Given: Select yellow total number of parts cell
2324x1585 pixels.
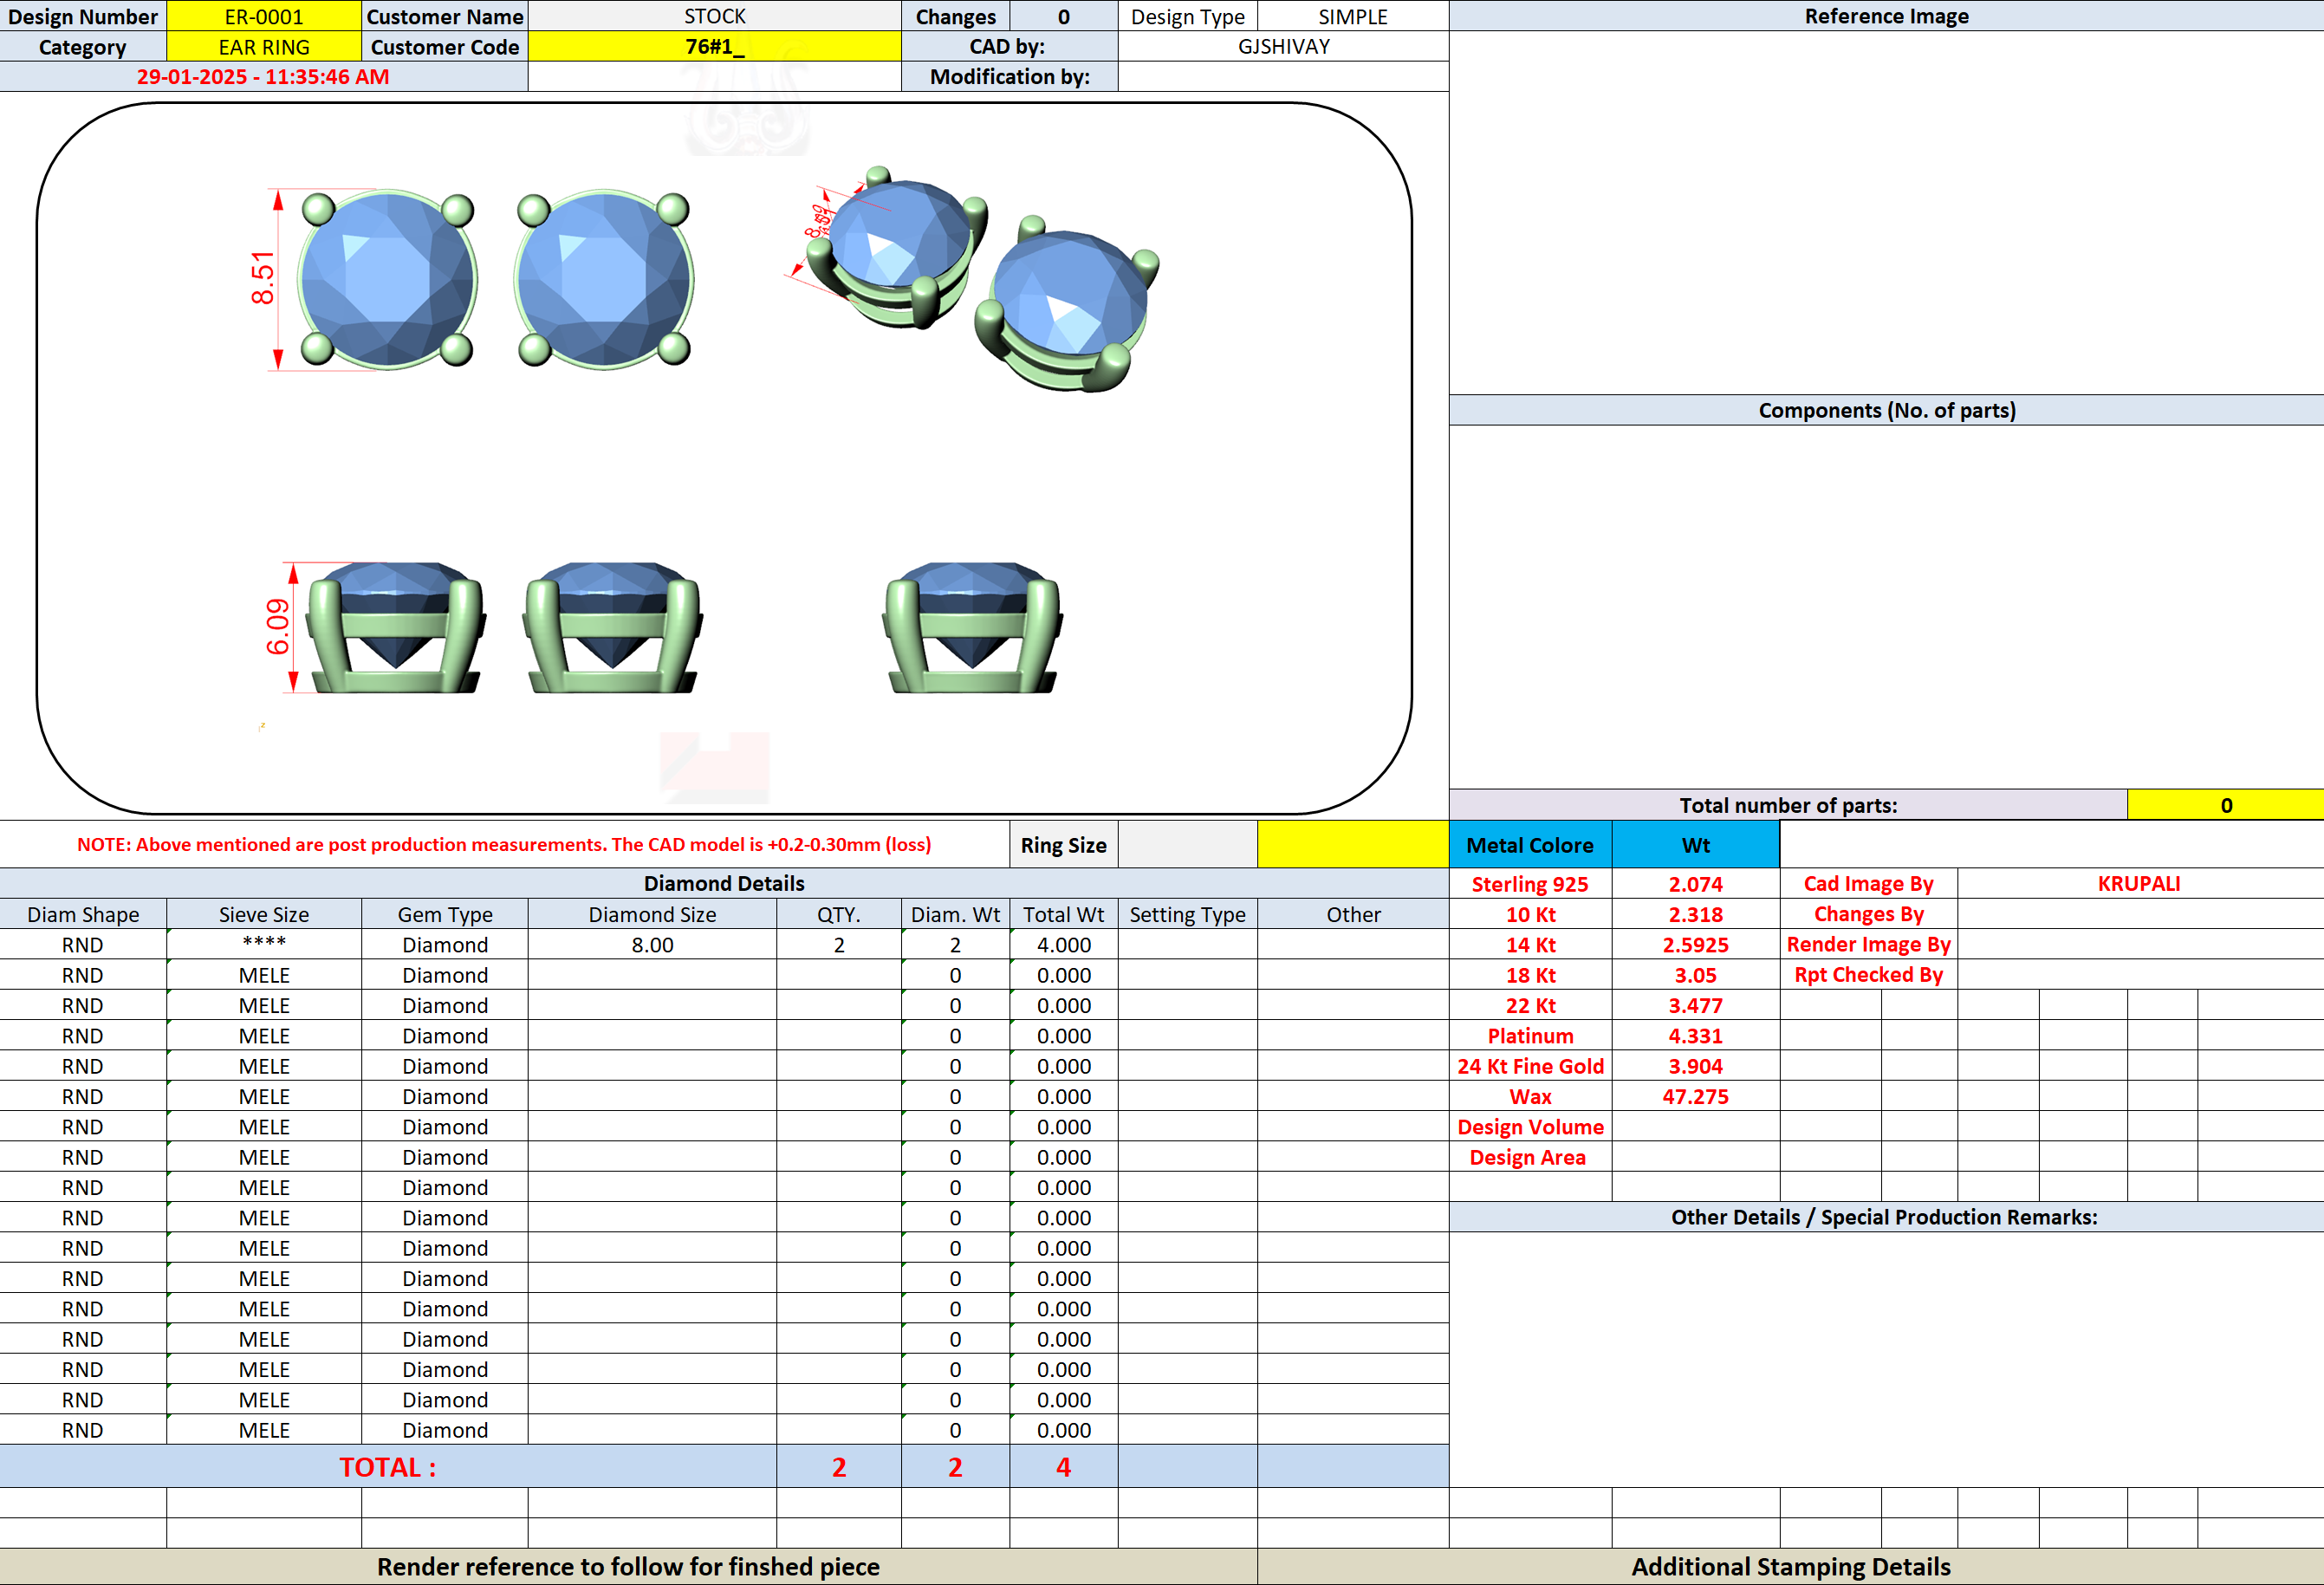Looking at the screenshot, I should point(2225,805).
